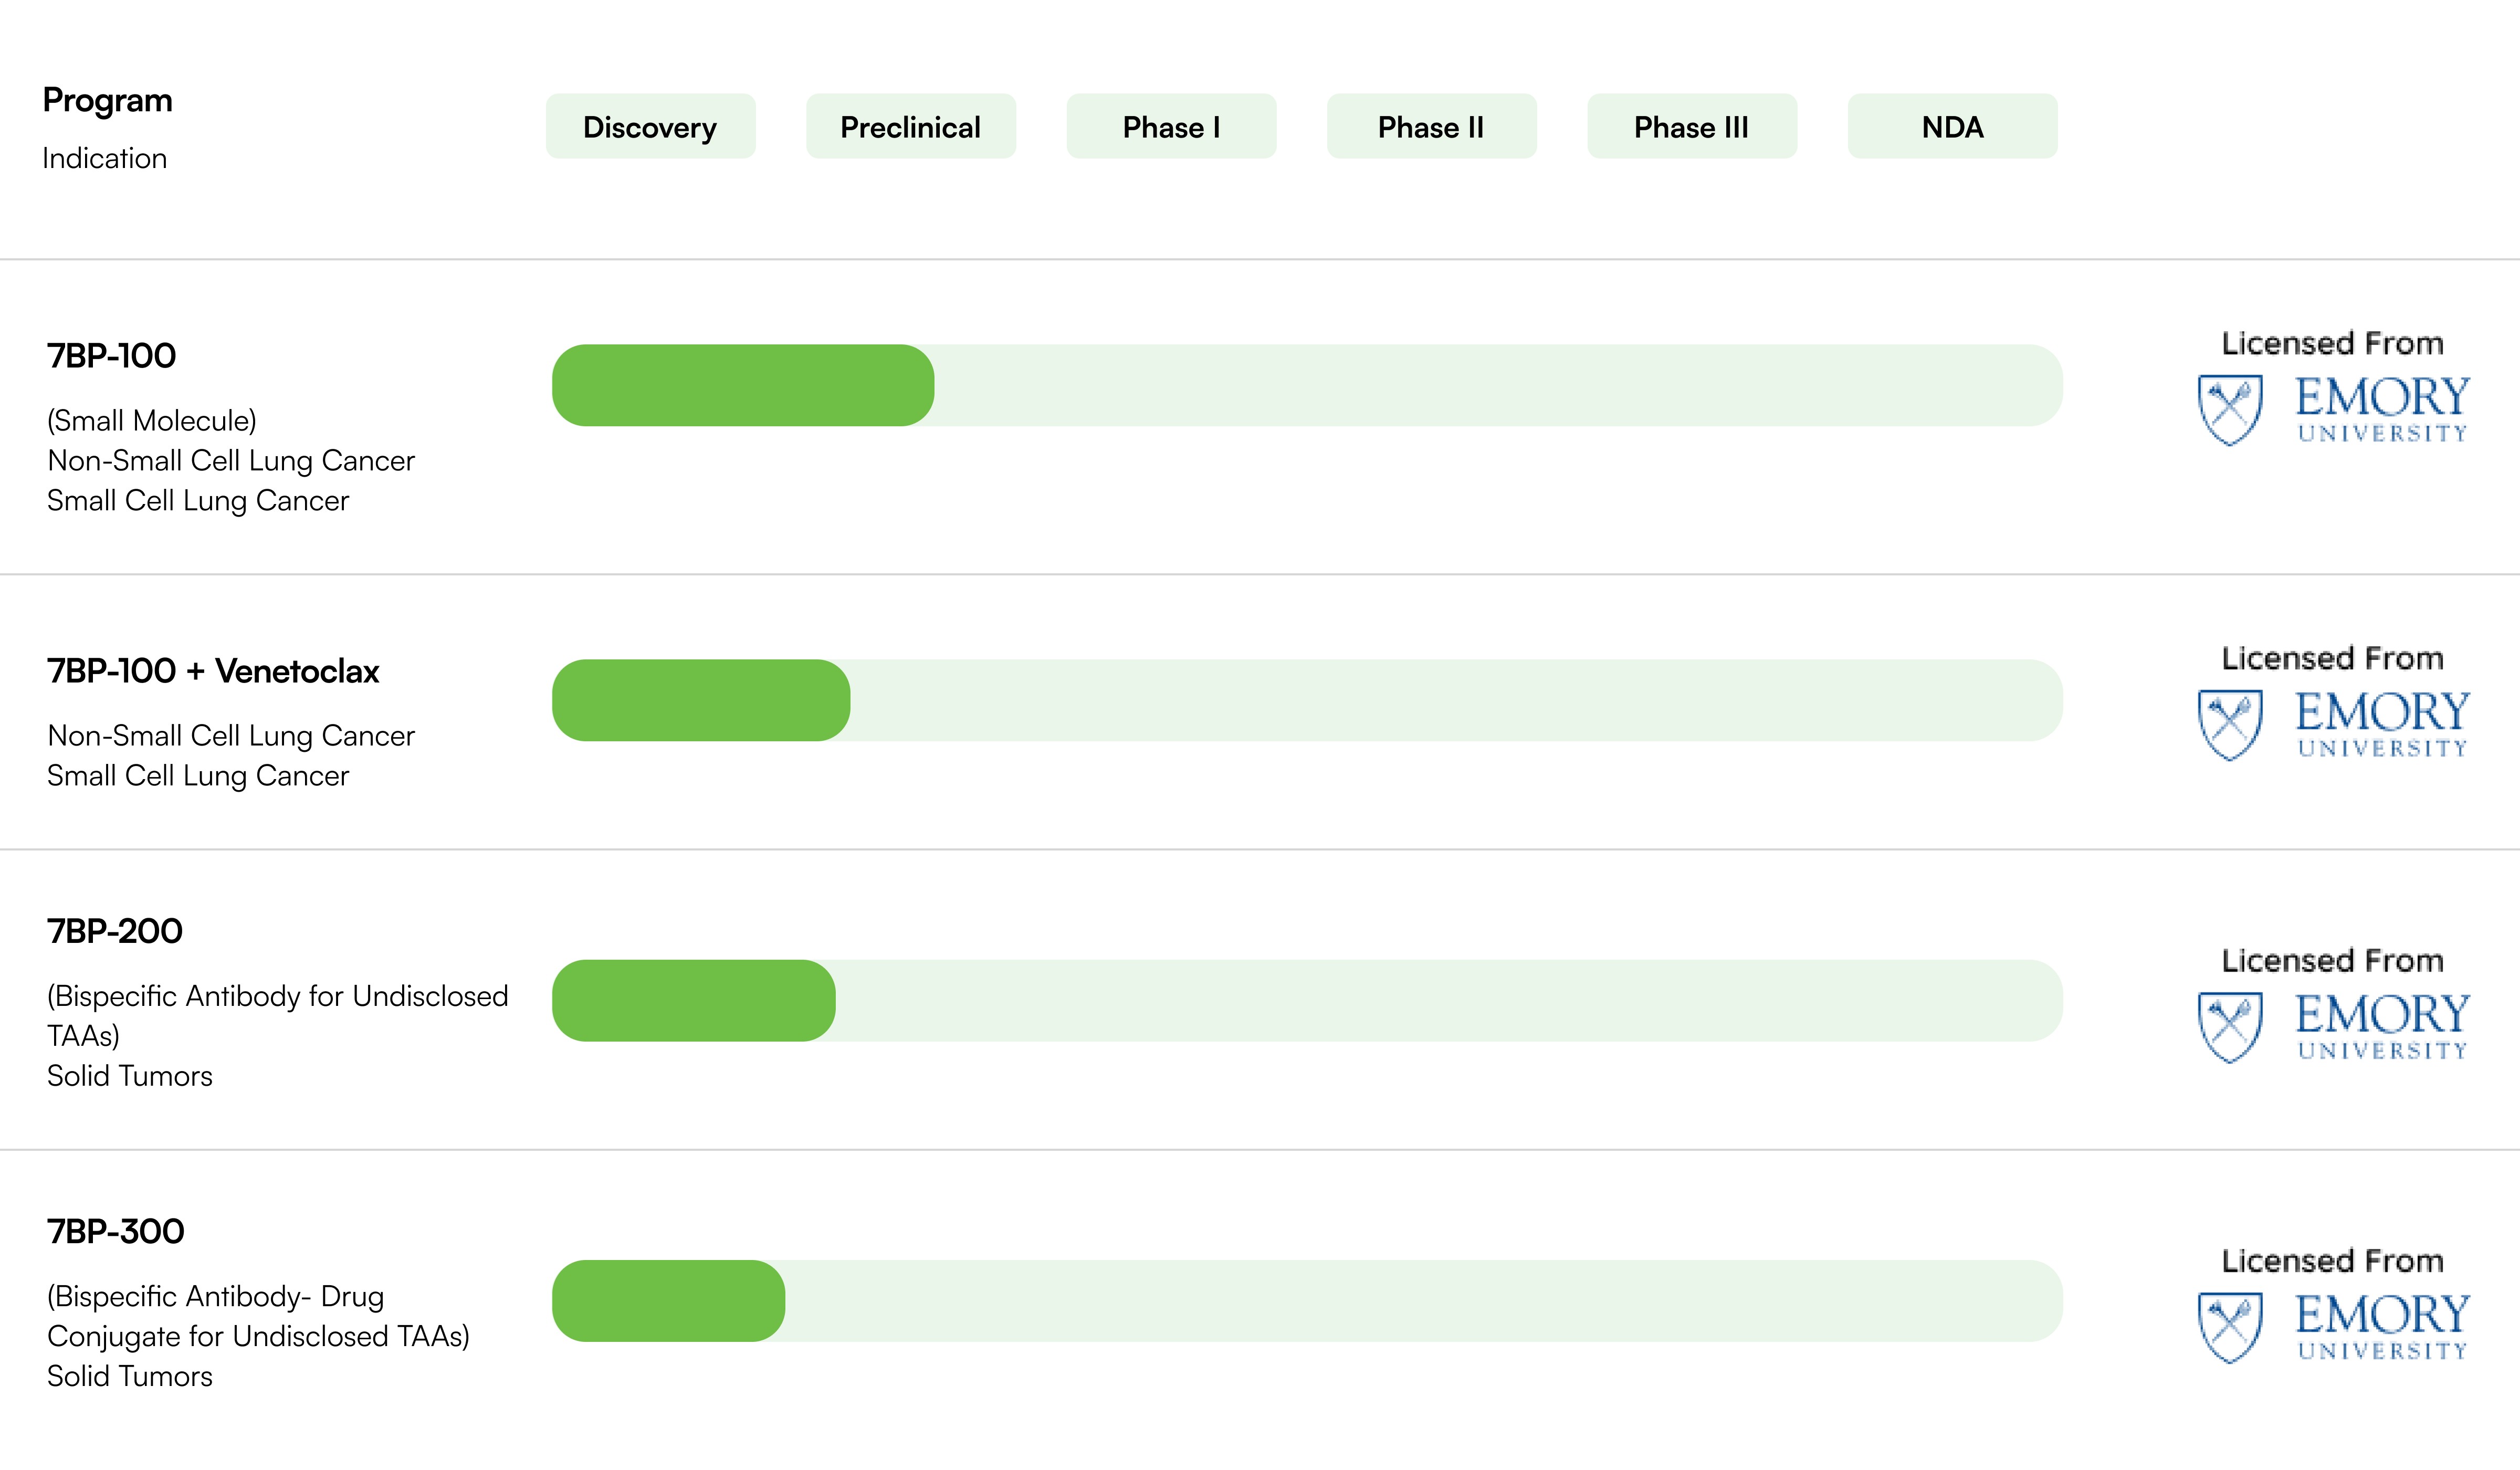Select the Phase I stage label

(1171, 127)
